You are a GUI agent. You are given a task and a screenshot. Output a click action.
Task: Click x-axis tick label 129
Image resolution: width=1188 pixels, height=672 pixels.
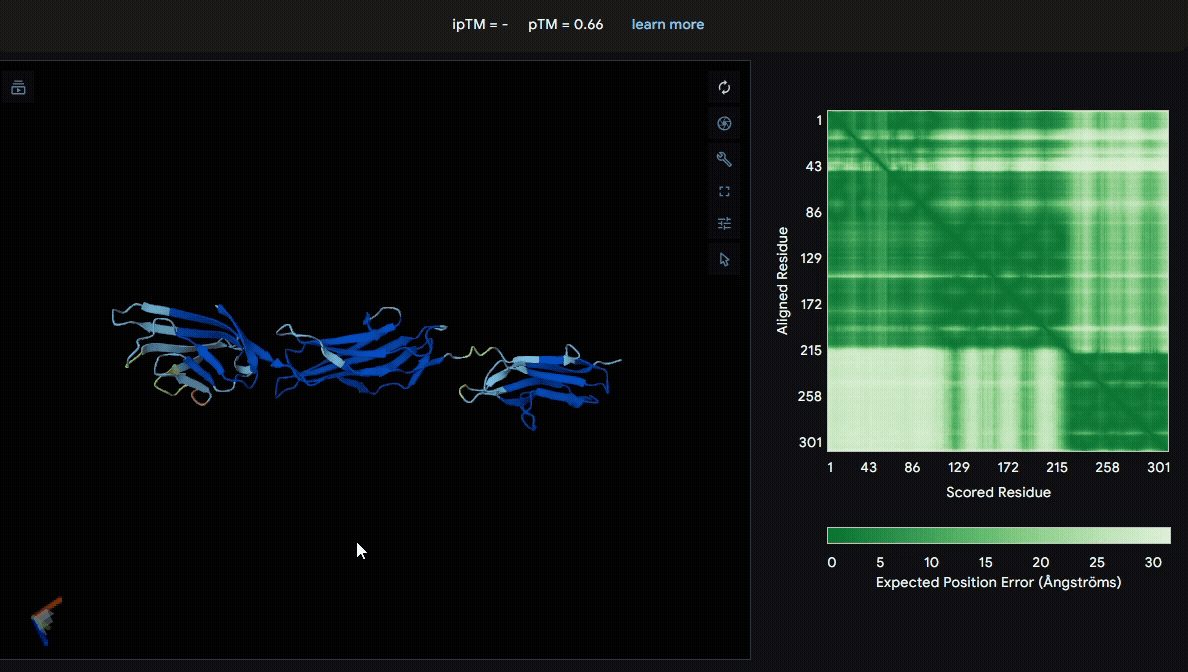click(958, 467)
